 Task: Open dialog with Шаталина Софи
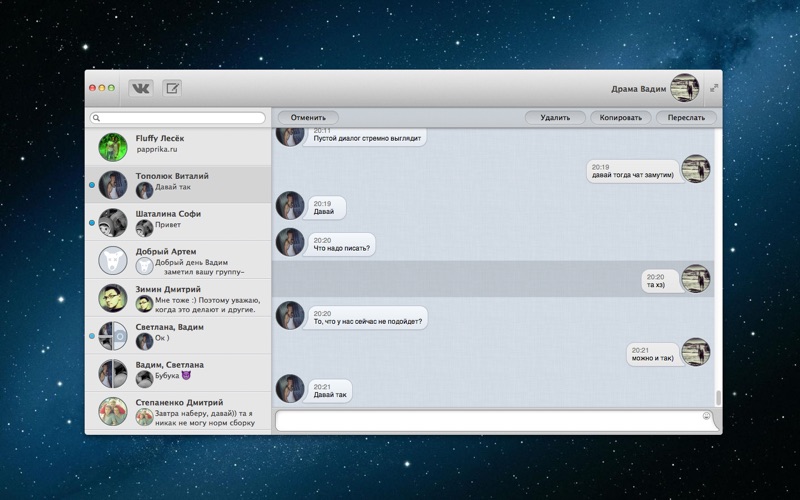click(x=178, y=222)
